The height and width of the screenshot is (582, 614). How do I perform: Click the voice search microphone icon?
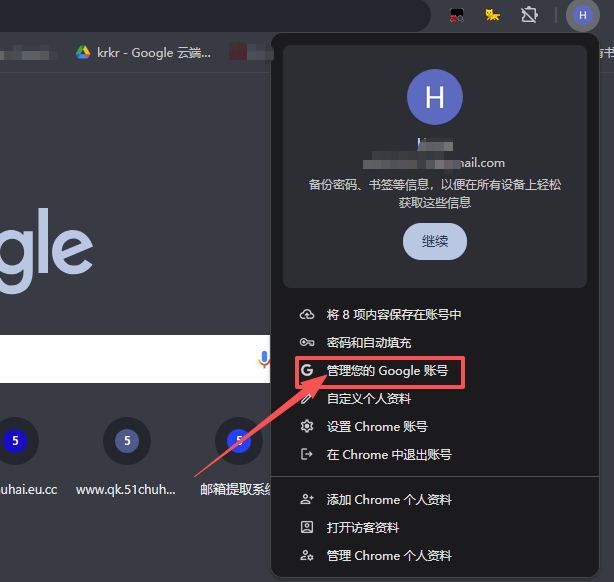tap(264, 359)
